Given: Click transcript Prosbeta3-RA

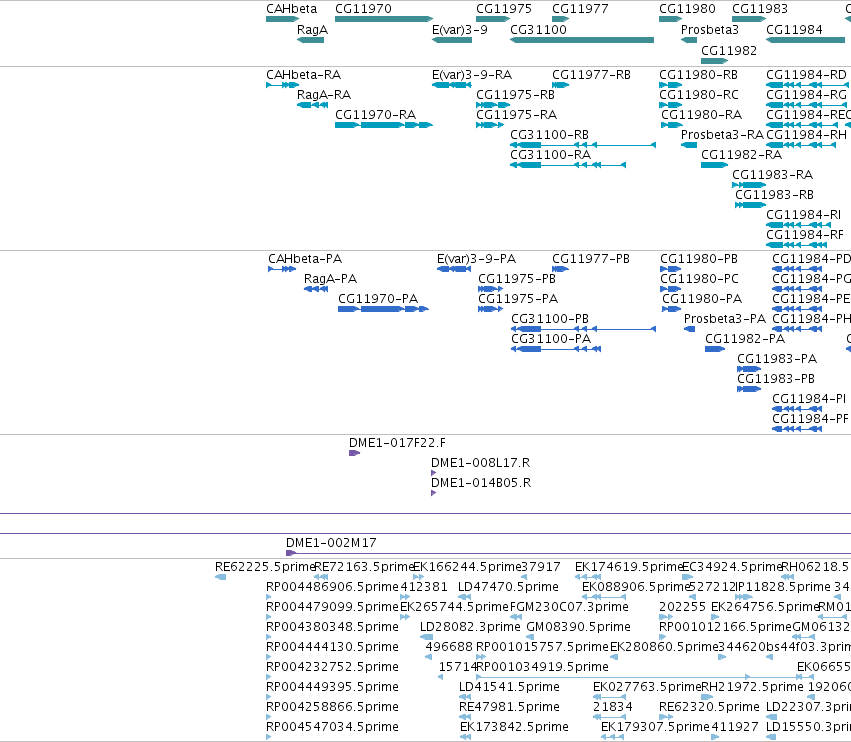Looking at the screenshot, I should click(x=722, y=135).
